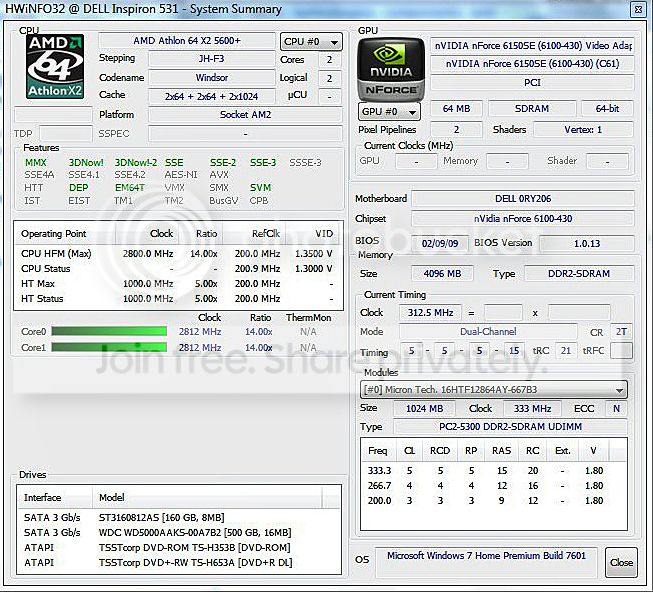Expand the Micron Tech. memory module dropdown

493,390
